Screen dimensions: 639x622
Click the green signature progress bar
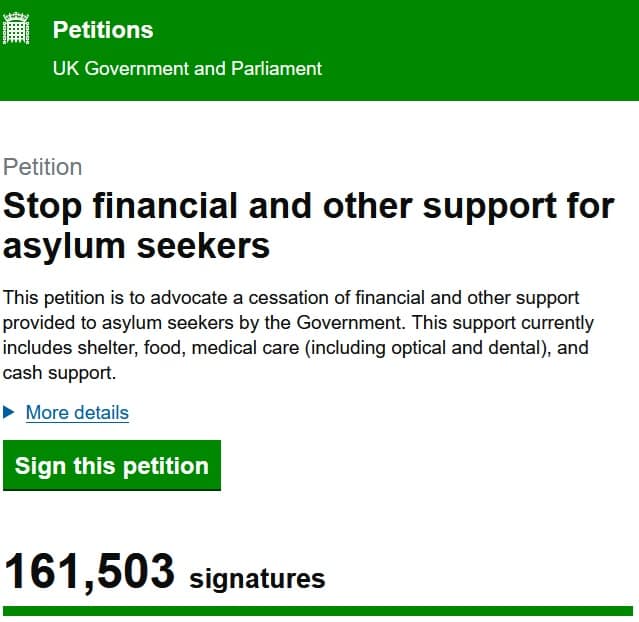pos(318,609)
